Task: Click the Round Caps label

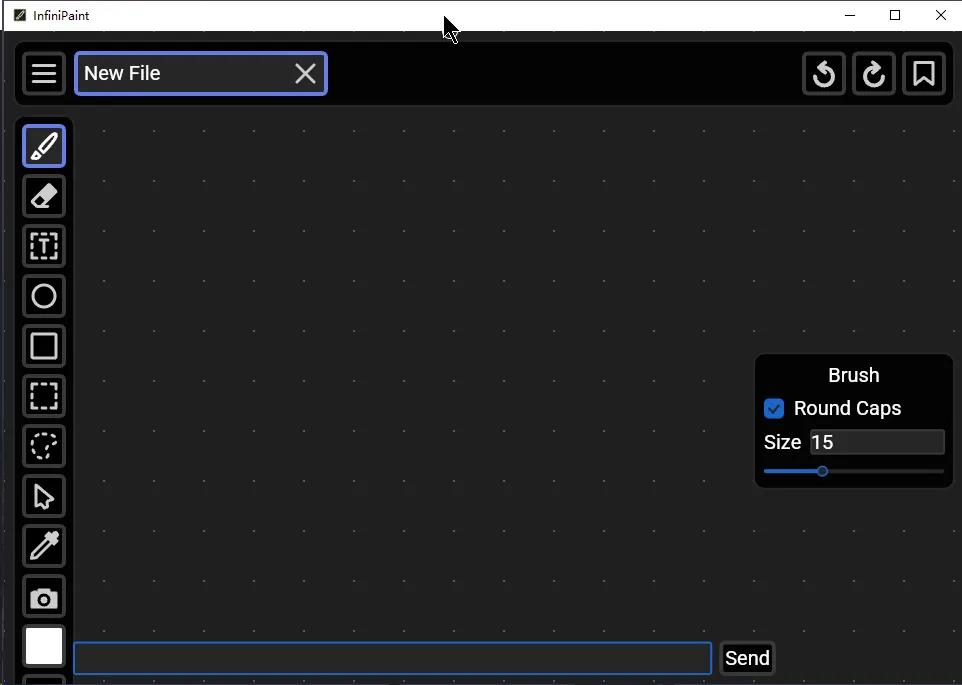Action: [847, 408]
